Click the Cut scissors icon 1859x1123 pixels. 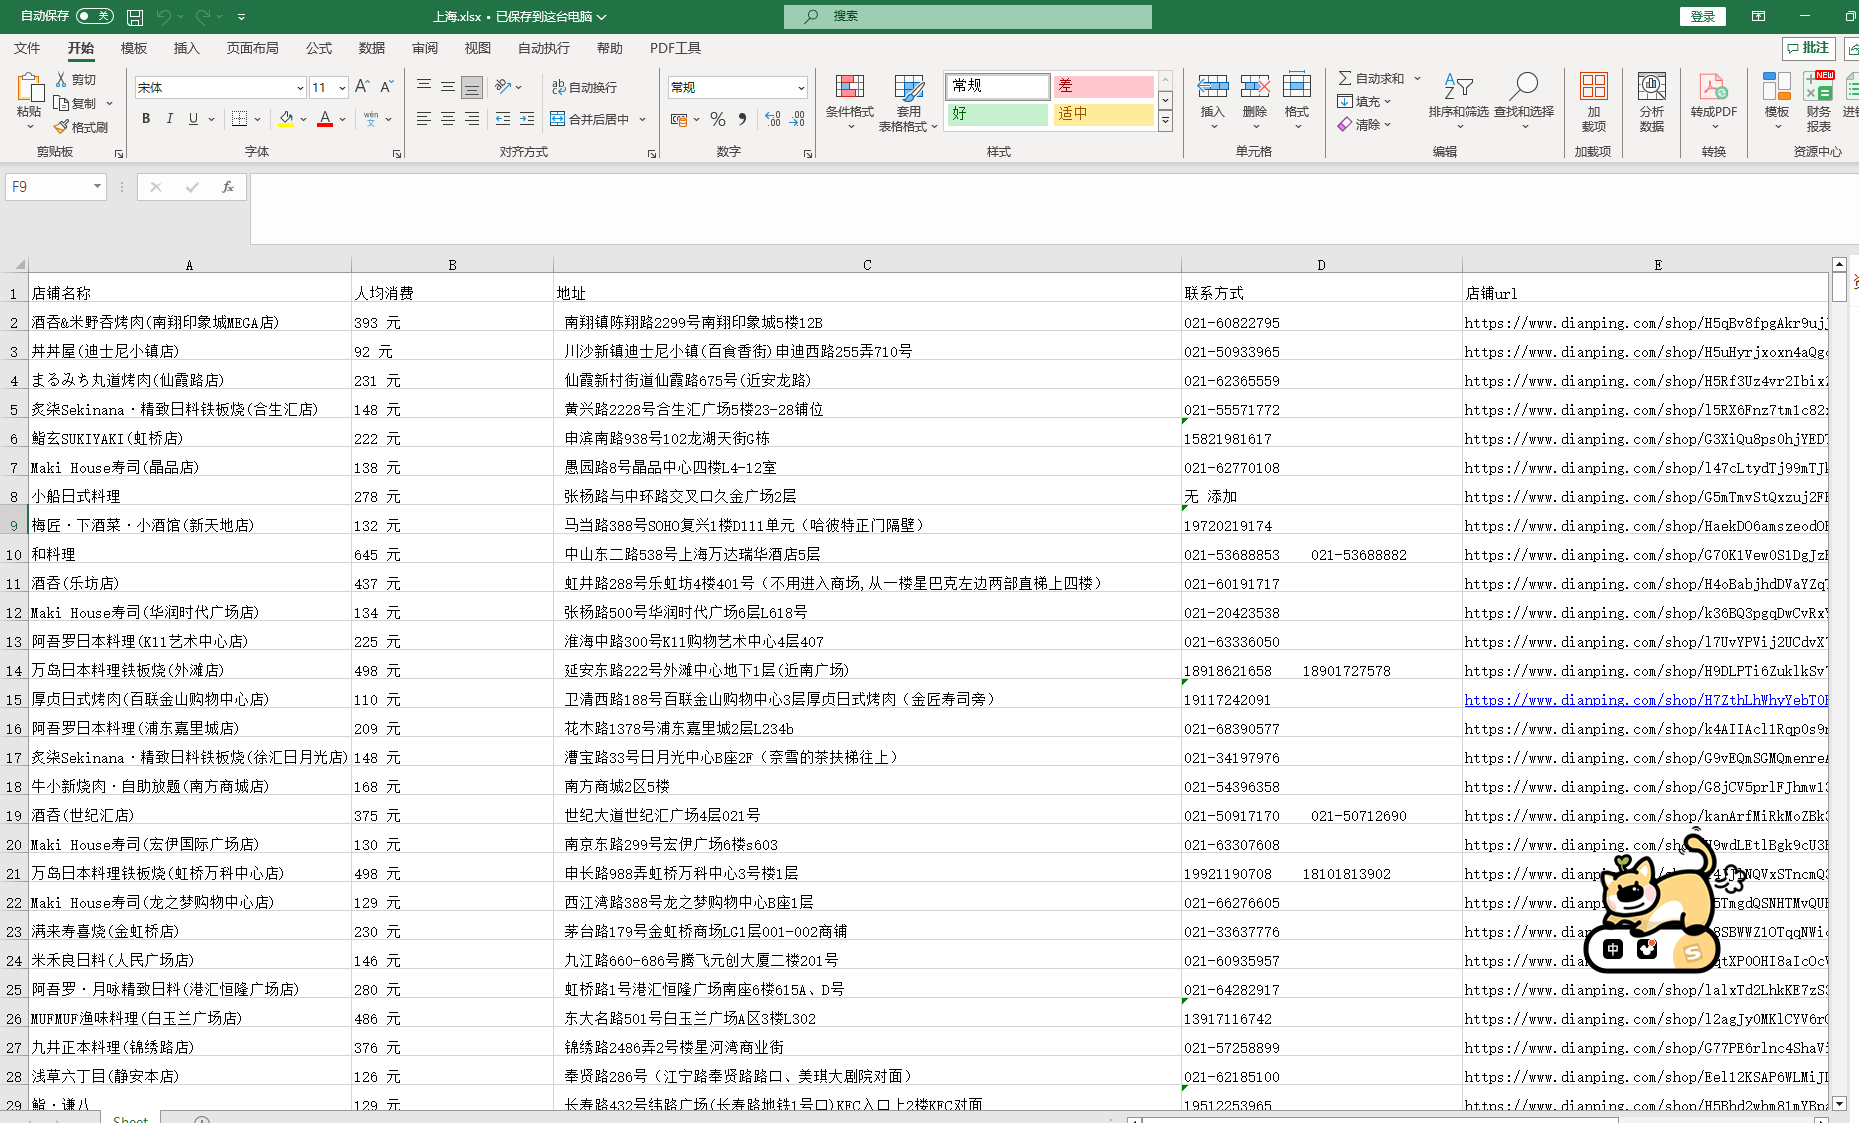tap(62, 79)
